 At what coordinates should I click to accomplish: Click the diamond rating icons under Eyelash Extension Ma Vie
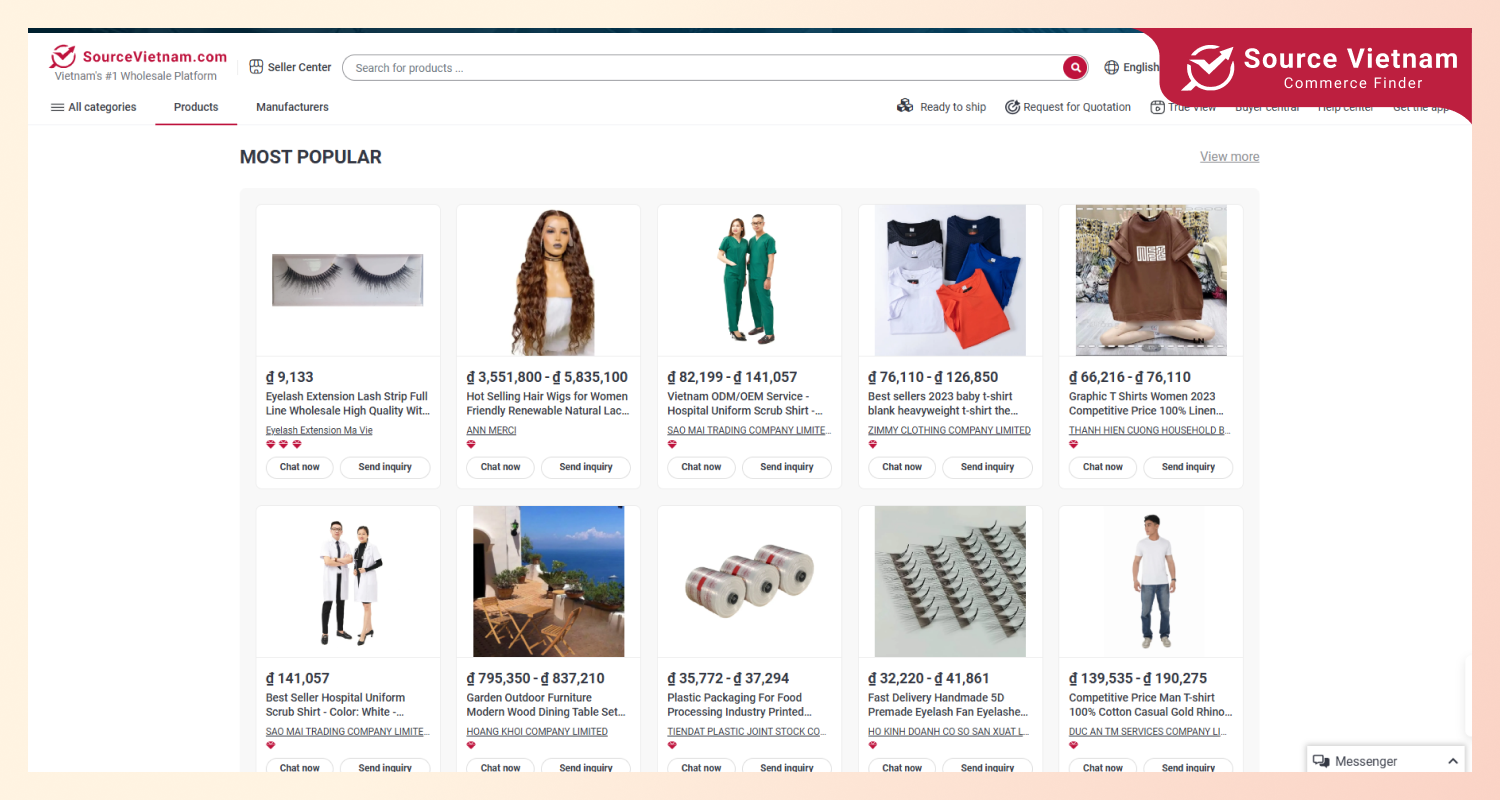click(284, 445)
